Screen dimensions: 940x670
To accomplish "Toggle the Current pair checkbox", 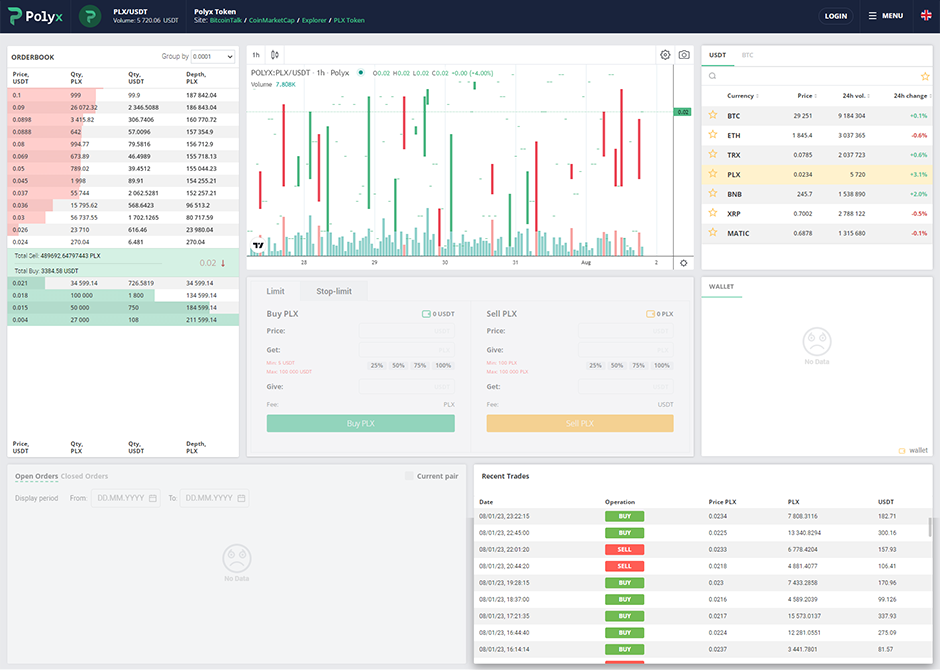I will pos(409,476).
